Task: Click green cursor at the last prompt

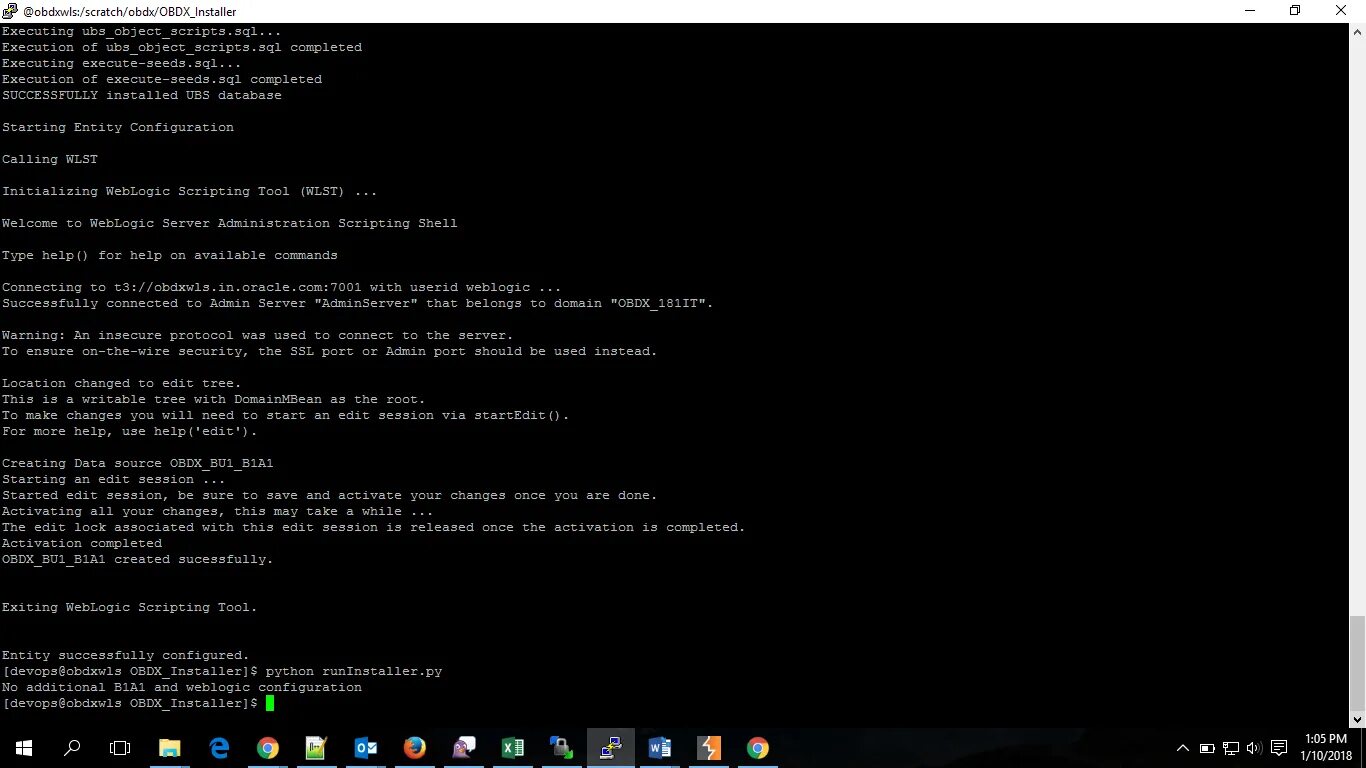Action: click(270, 703)
